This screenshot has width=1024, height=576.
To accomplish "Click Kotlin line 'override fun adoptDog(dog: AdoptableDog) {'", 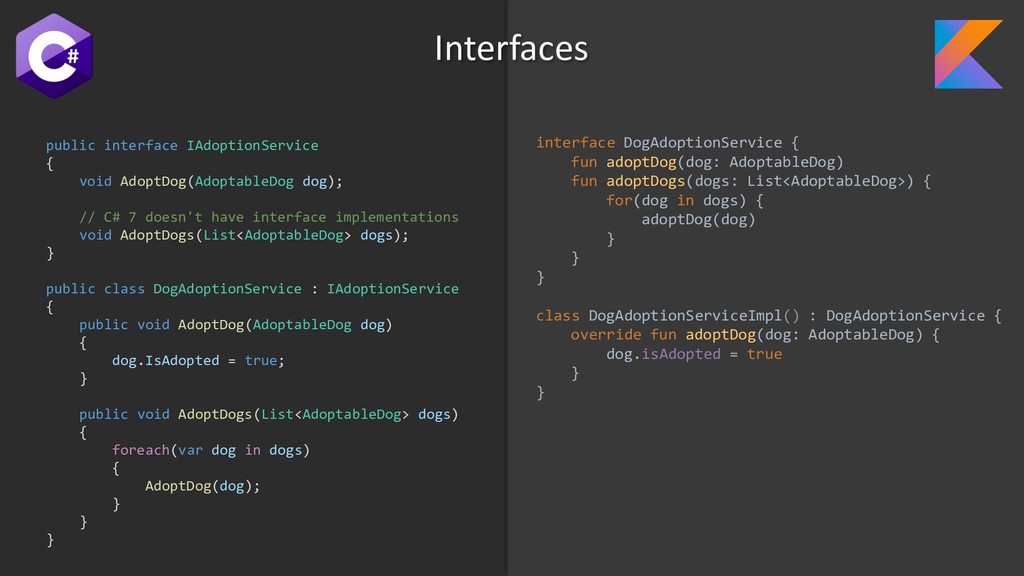I will click(x=756, y=334).
